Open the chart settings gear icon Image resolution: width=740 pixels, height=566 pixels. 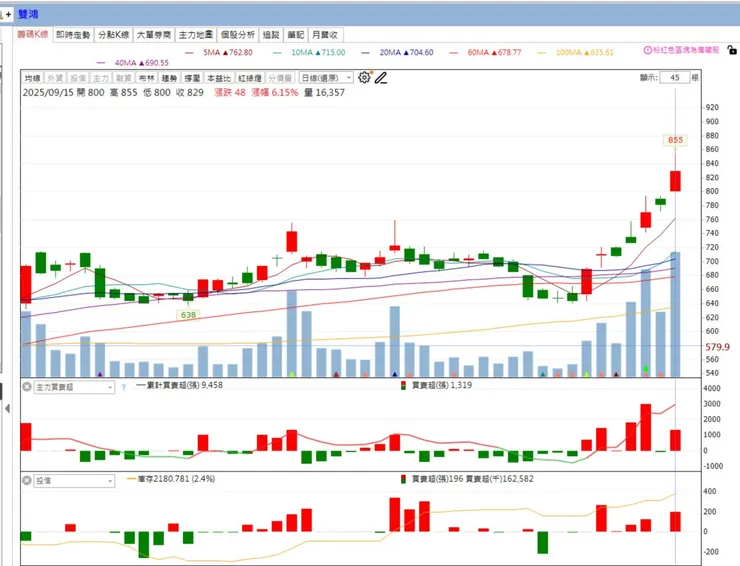[x=364, y=77]
